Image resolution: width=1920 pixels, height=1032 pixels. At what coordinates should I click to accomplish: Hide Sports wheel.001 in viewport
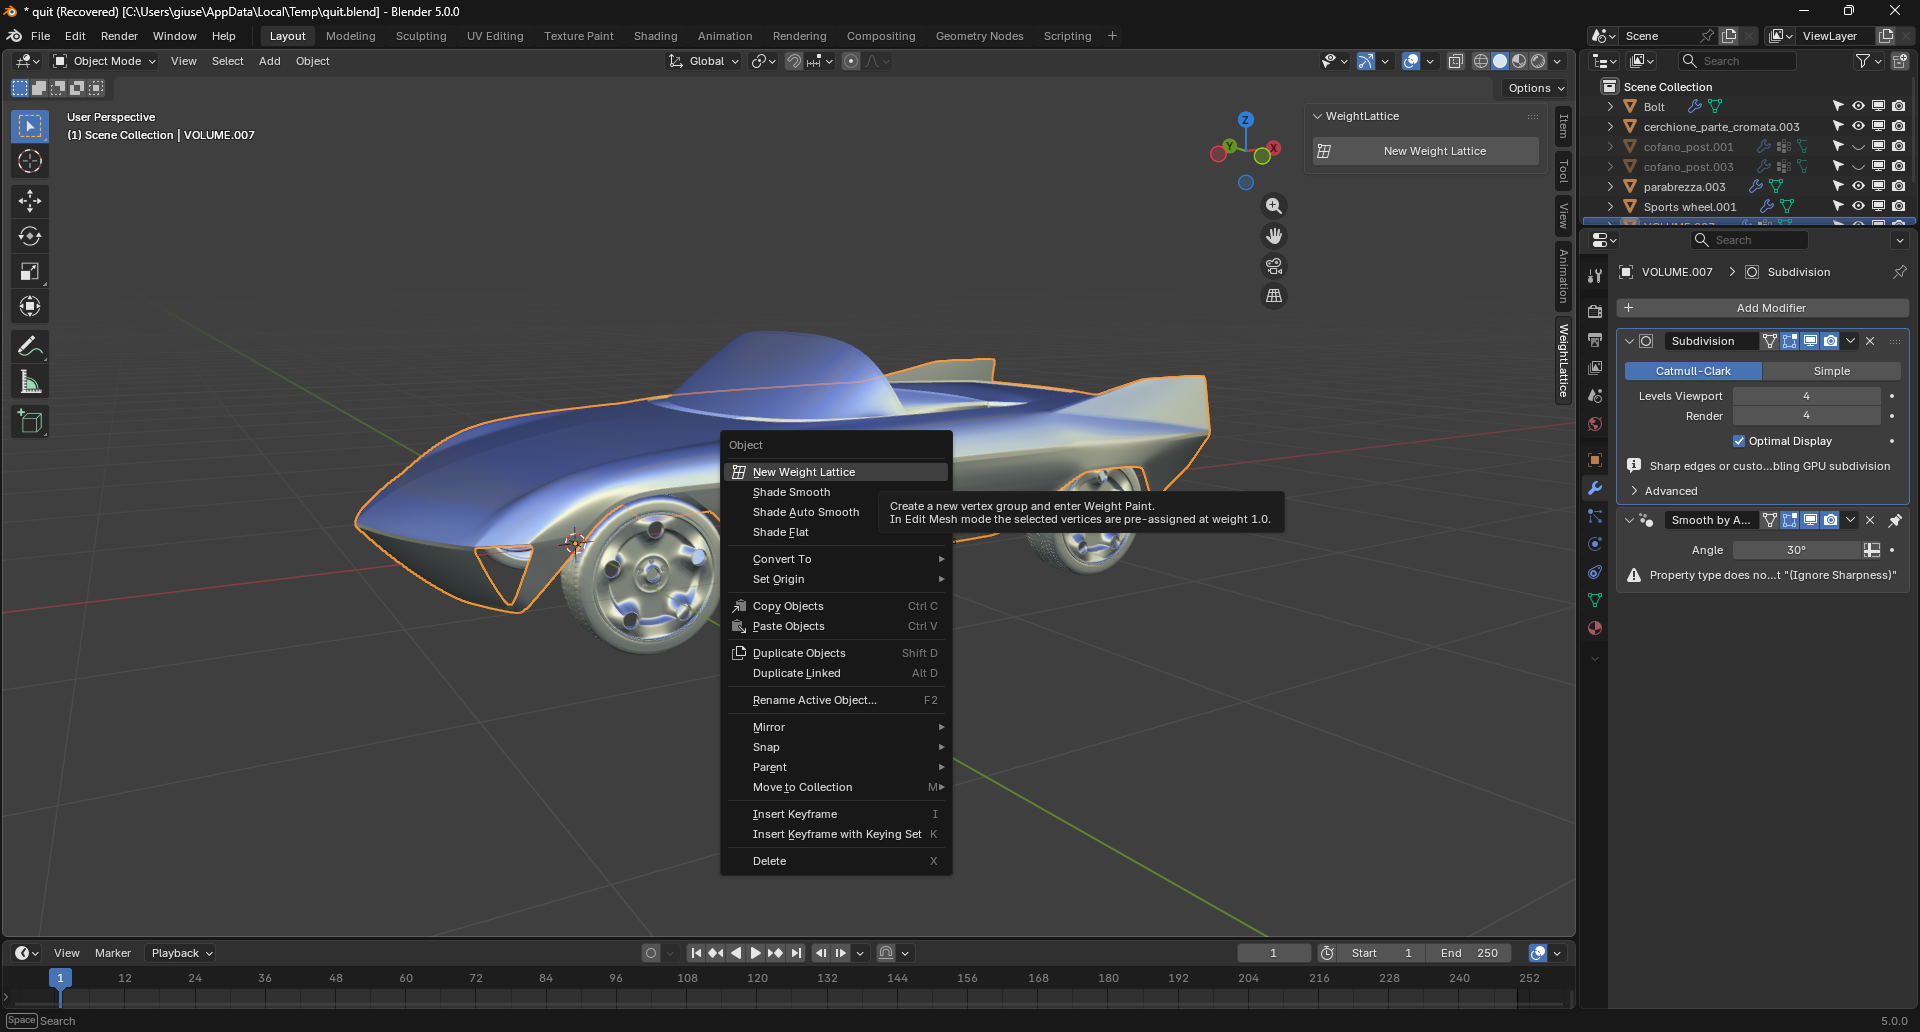pos(1858,206)
